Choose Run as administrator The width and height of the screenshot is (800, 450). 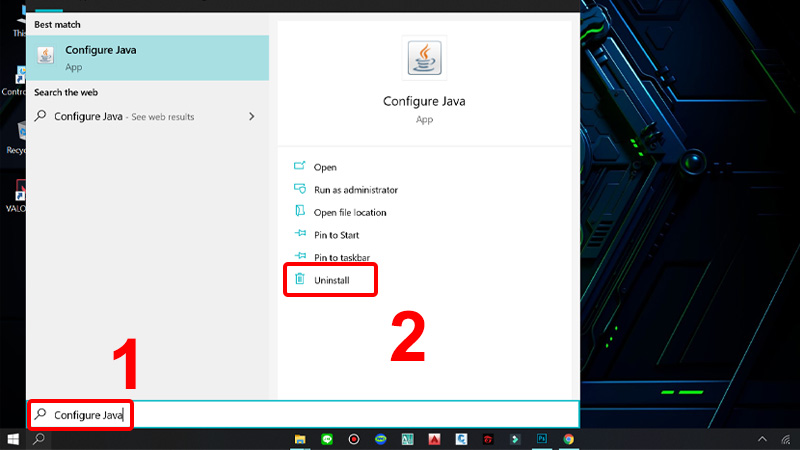tap(356, 190)
